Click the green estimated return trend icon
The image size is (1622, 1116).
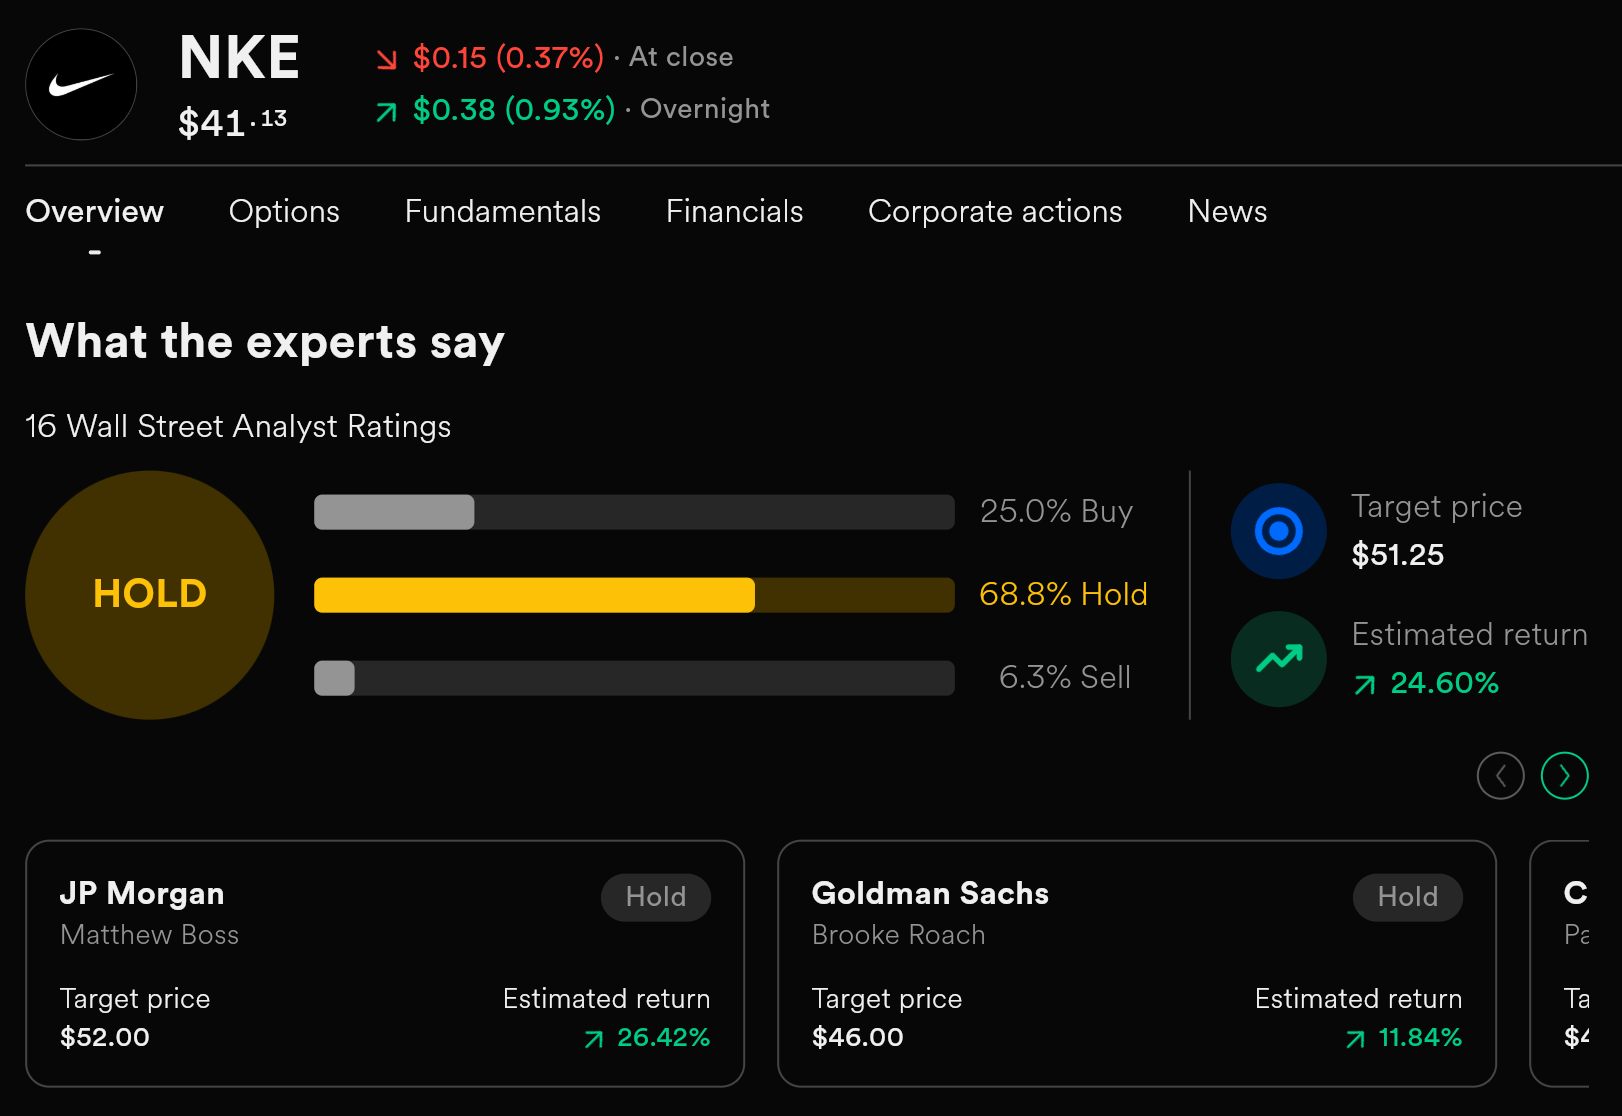pos(1279,659)
